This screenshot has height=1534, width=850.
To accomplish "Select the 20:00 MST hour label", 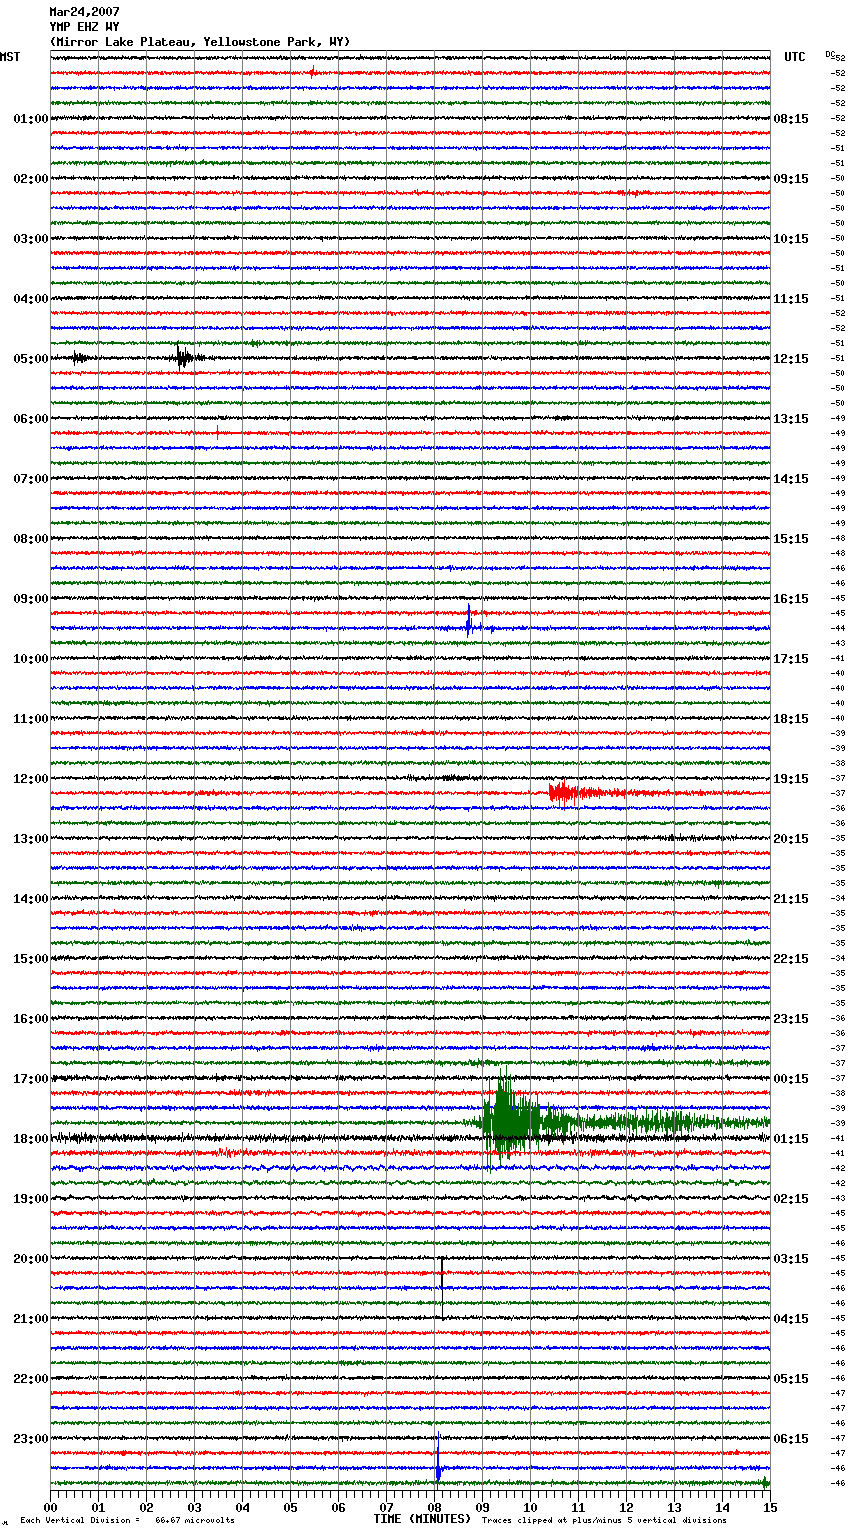I will [x=31, y=1259].
